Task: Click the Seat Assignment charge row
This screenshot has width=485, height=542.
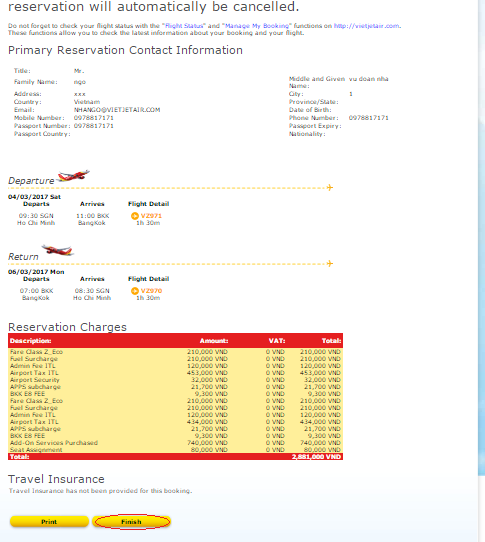Action: tap(175, 450)
